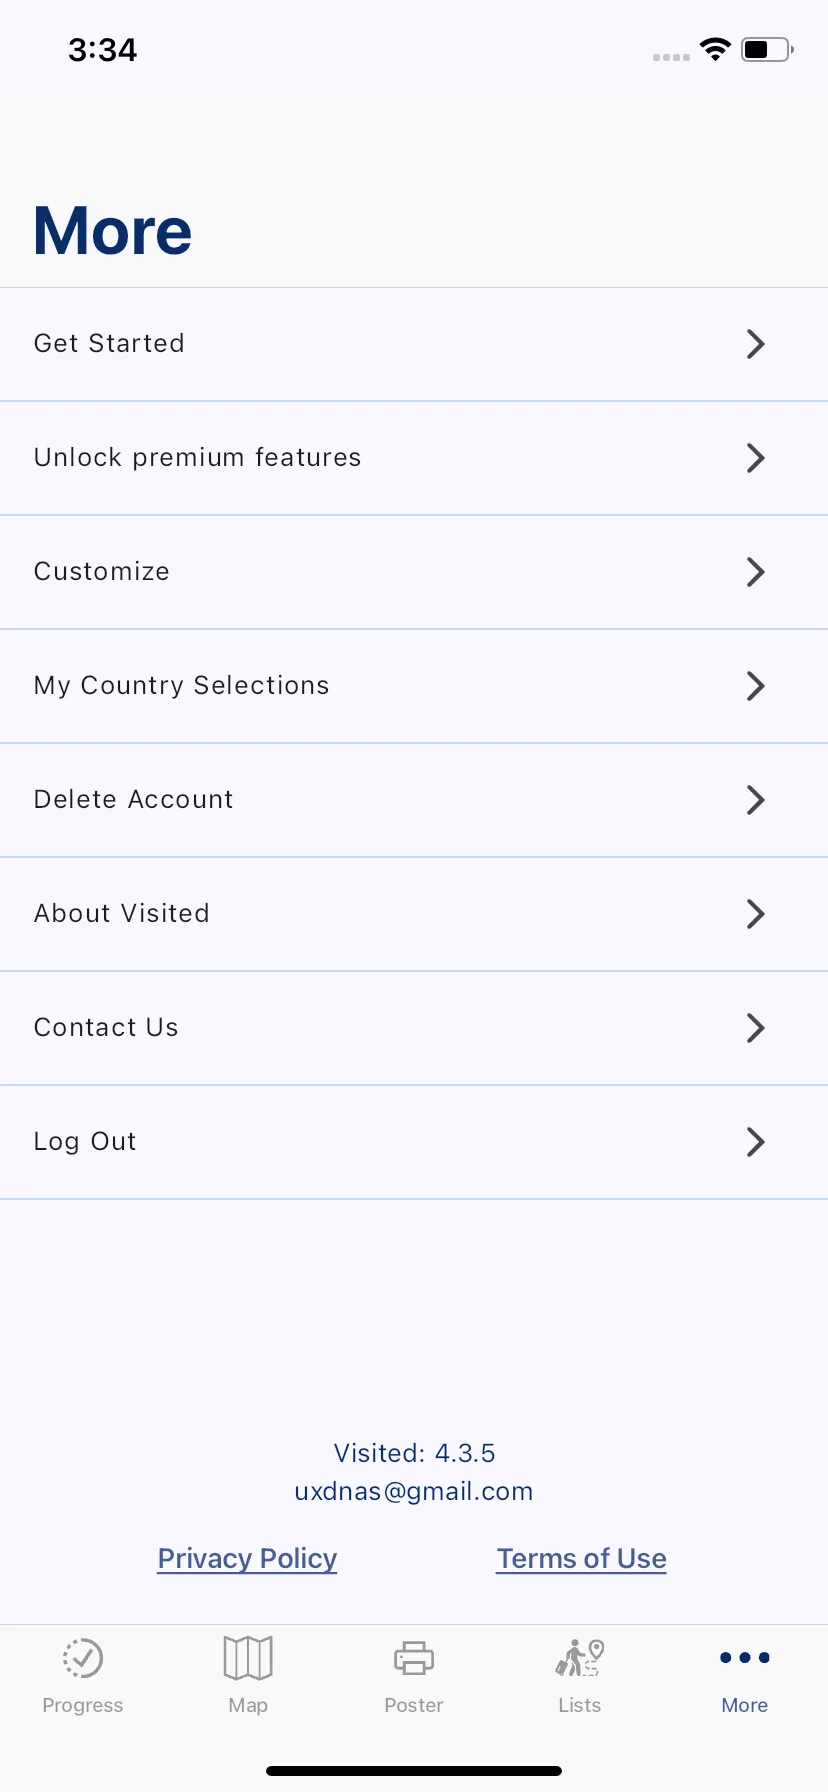Open My Country Selections

(x=414, y=686)
